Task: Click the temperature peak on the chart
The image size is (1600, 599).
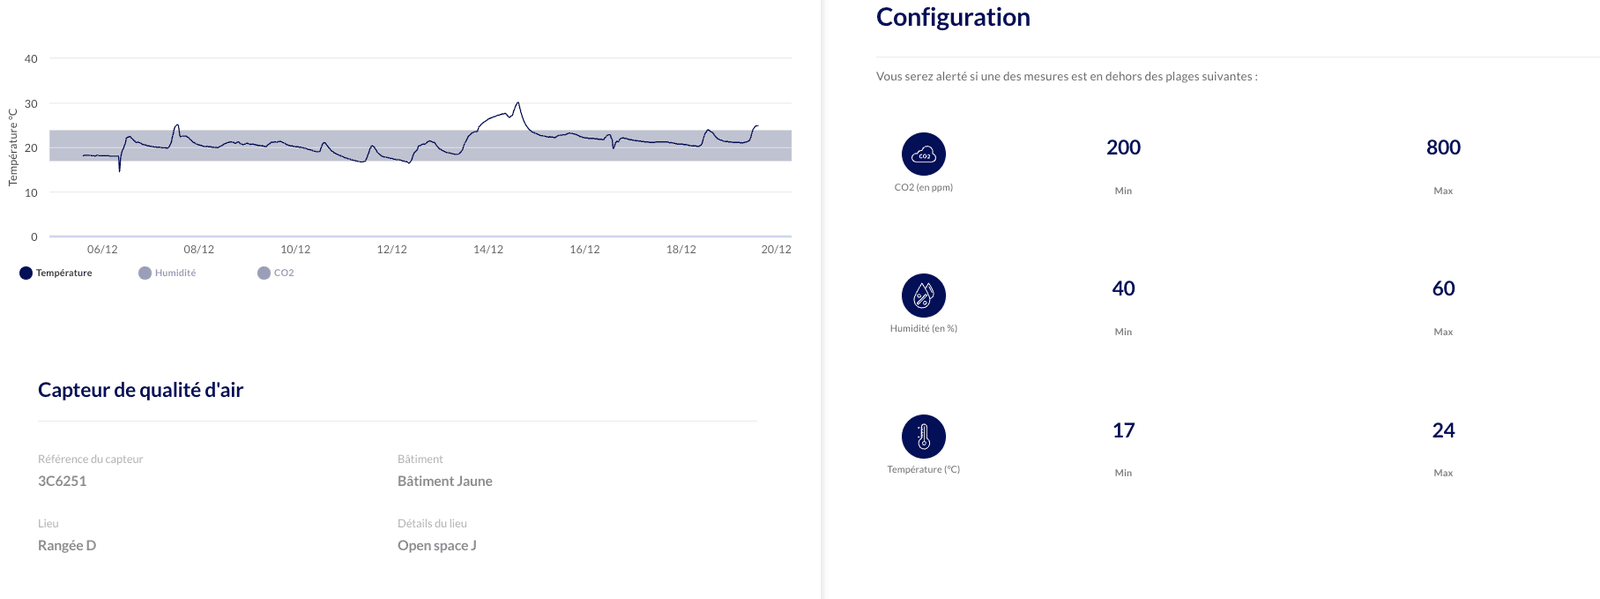Action: 517,103
